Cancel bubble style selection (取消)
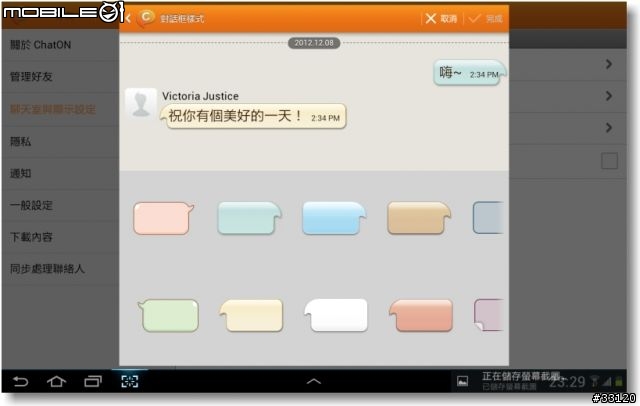 [x=442, y=18]
